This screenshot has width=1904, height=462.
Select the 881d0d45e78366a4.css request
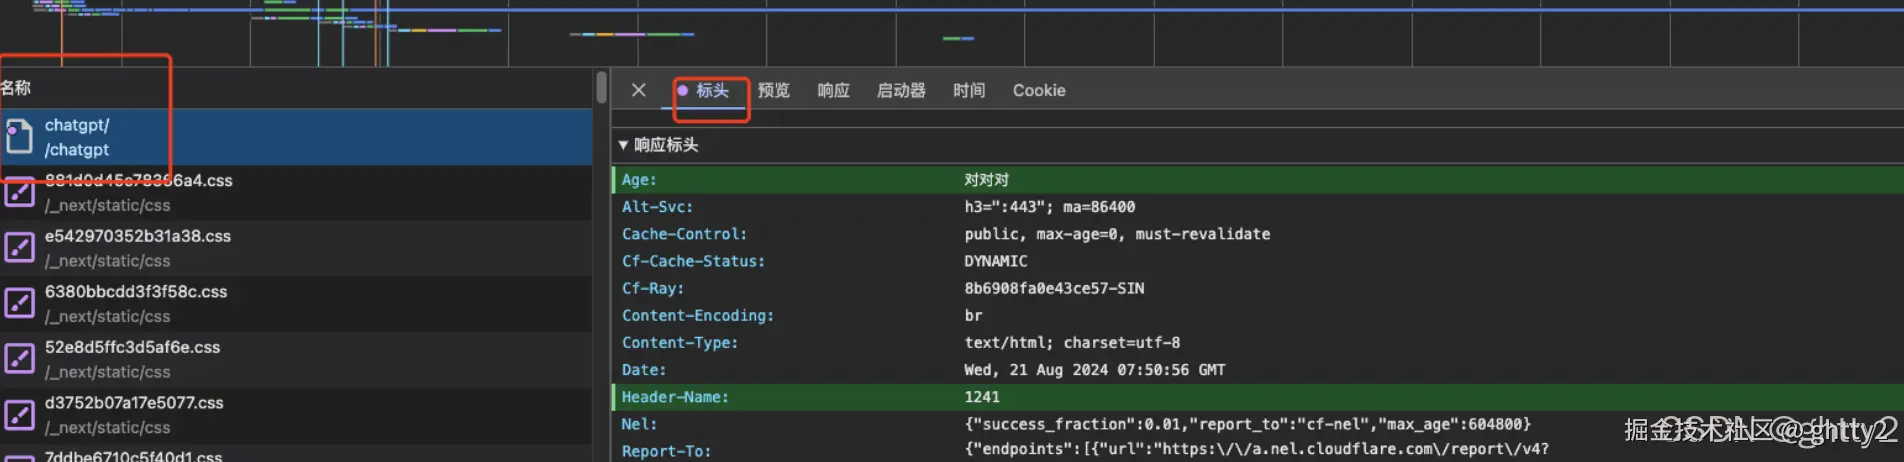[296, 193]
